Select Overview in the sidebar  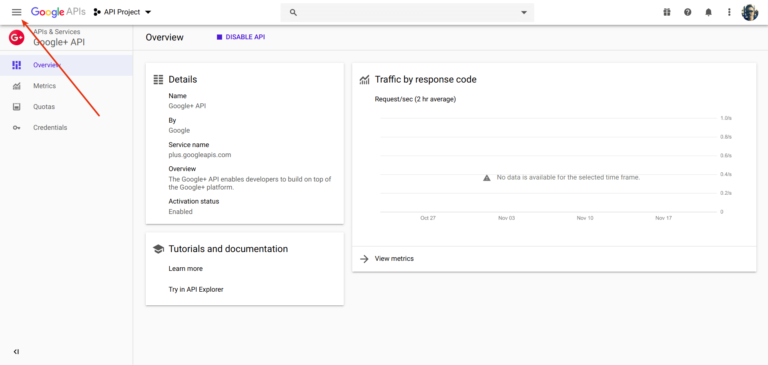click(x=66, y=65)
